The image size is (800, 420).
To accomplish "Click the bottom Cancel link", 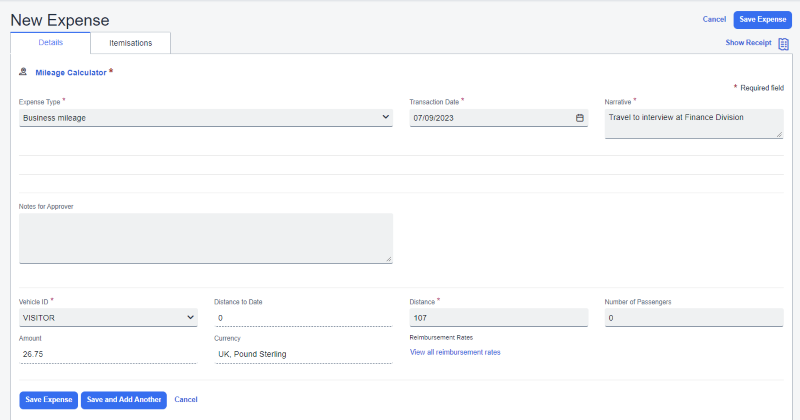I will click(186, 399).
